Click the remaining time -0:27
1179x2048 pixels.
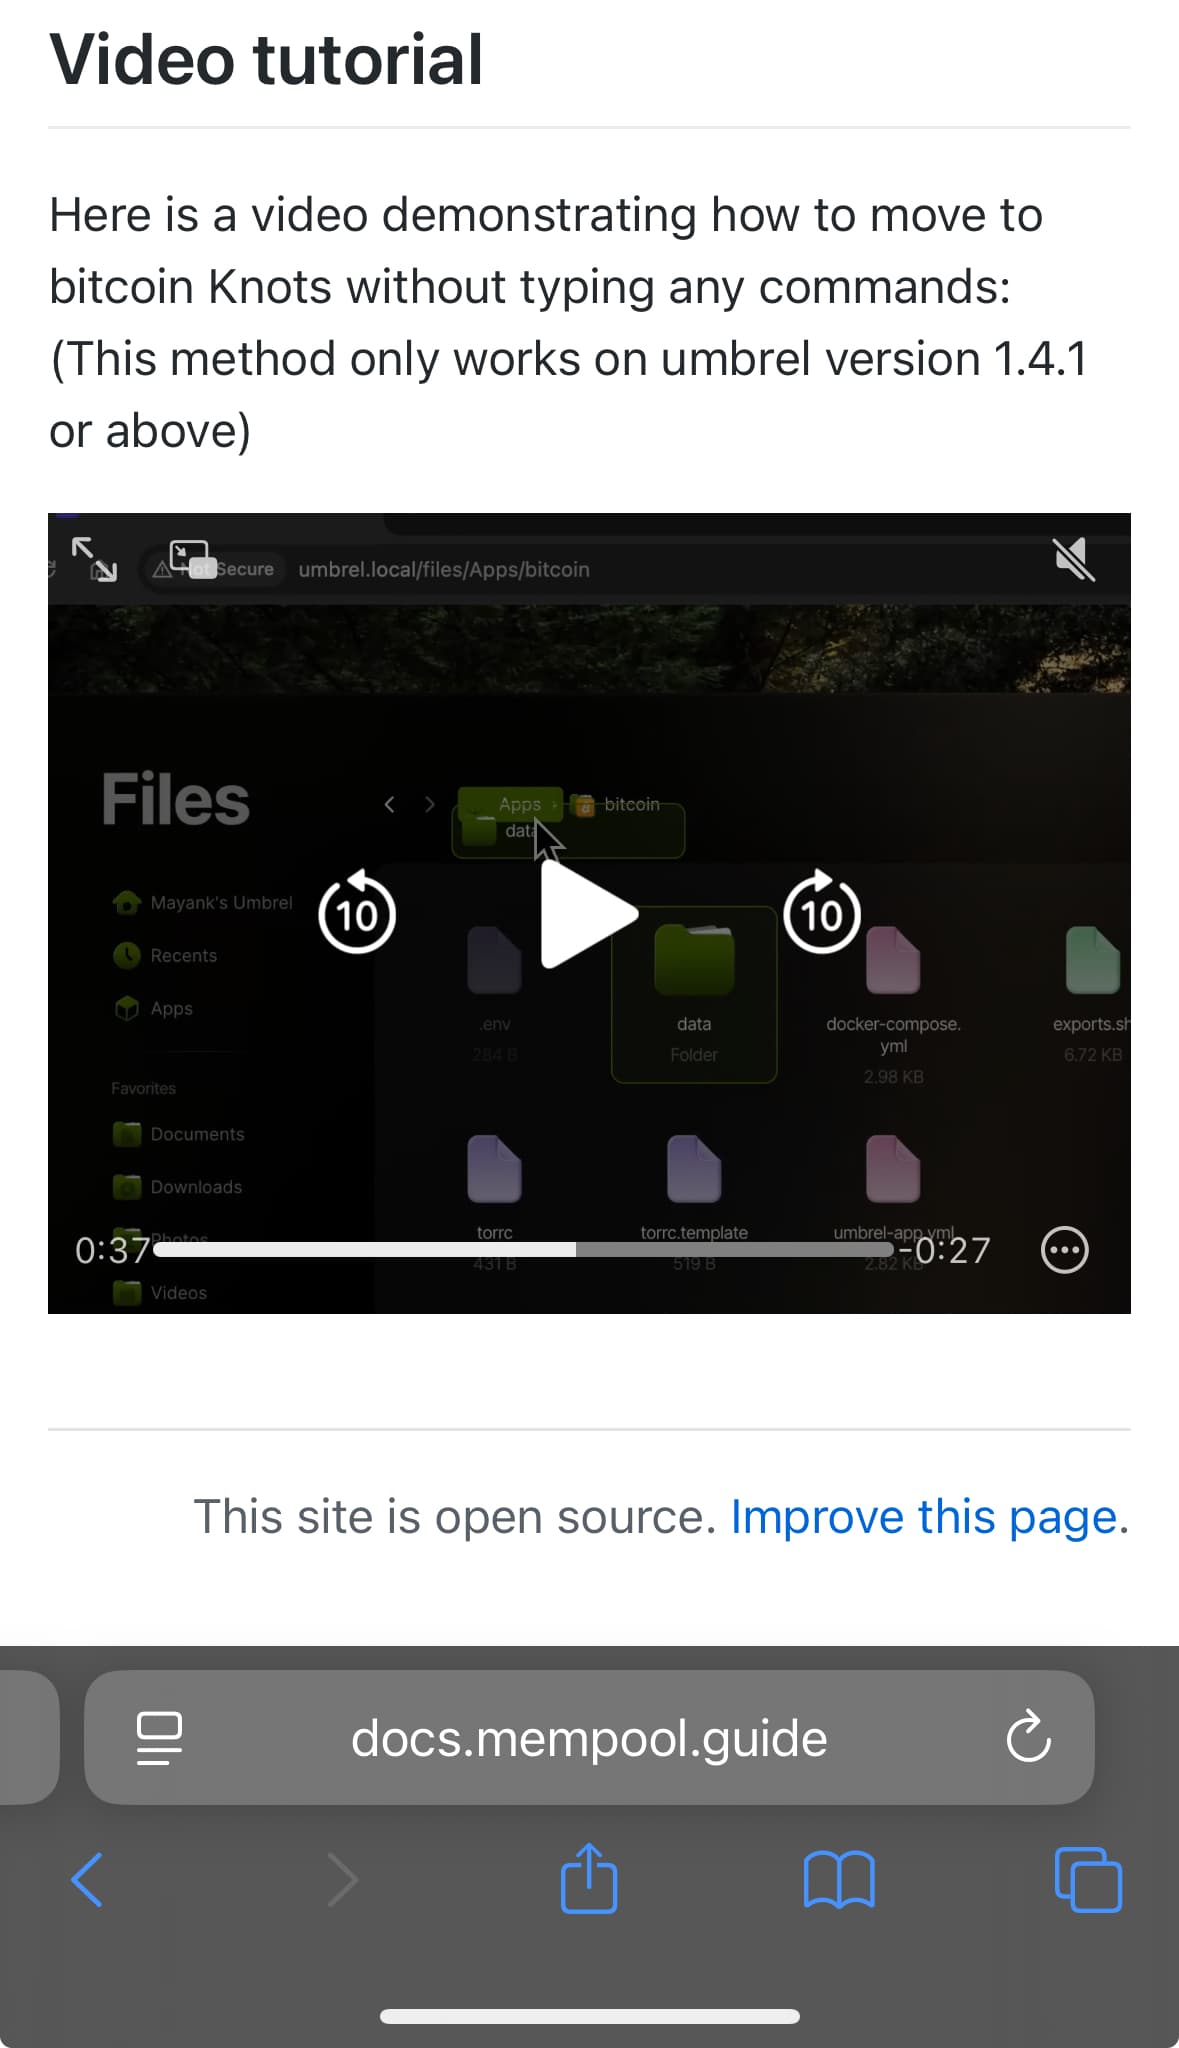(945, 1250)
